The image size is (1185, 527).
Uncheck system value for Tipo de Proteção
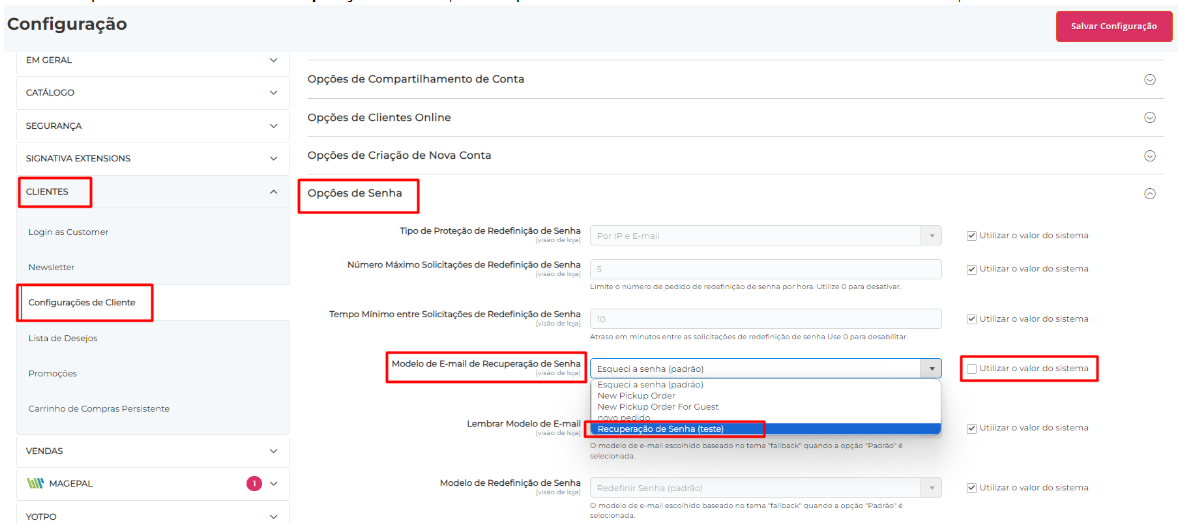click(x=972, y=236)
